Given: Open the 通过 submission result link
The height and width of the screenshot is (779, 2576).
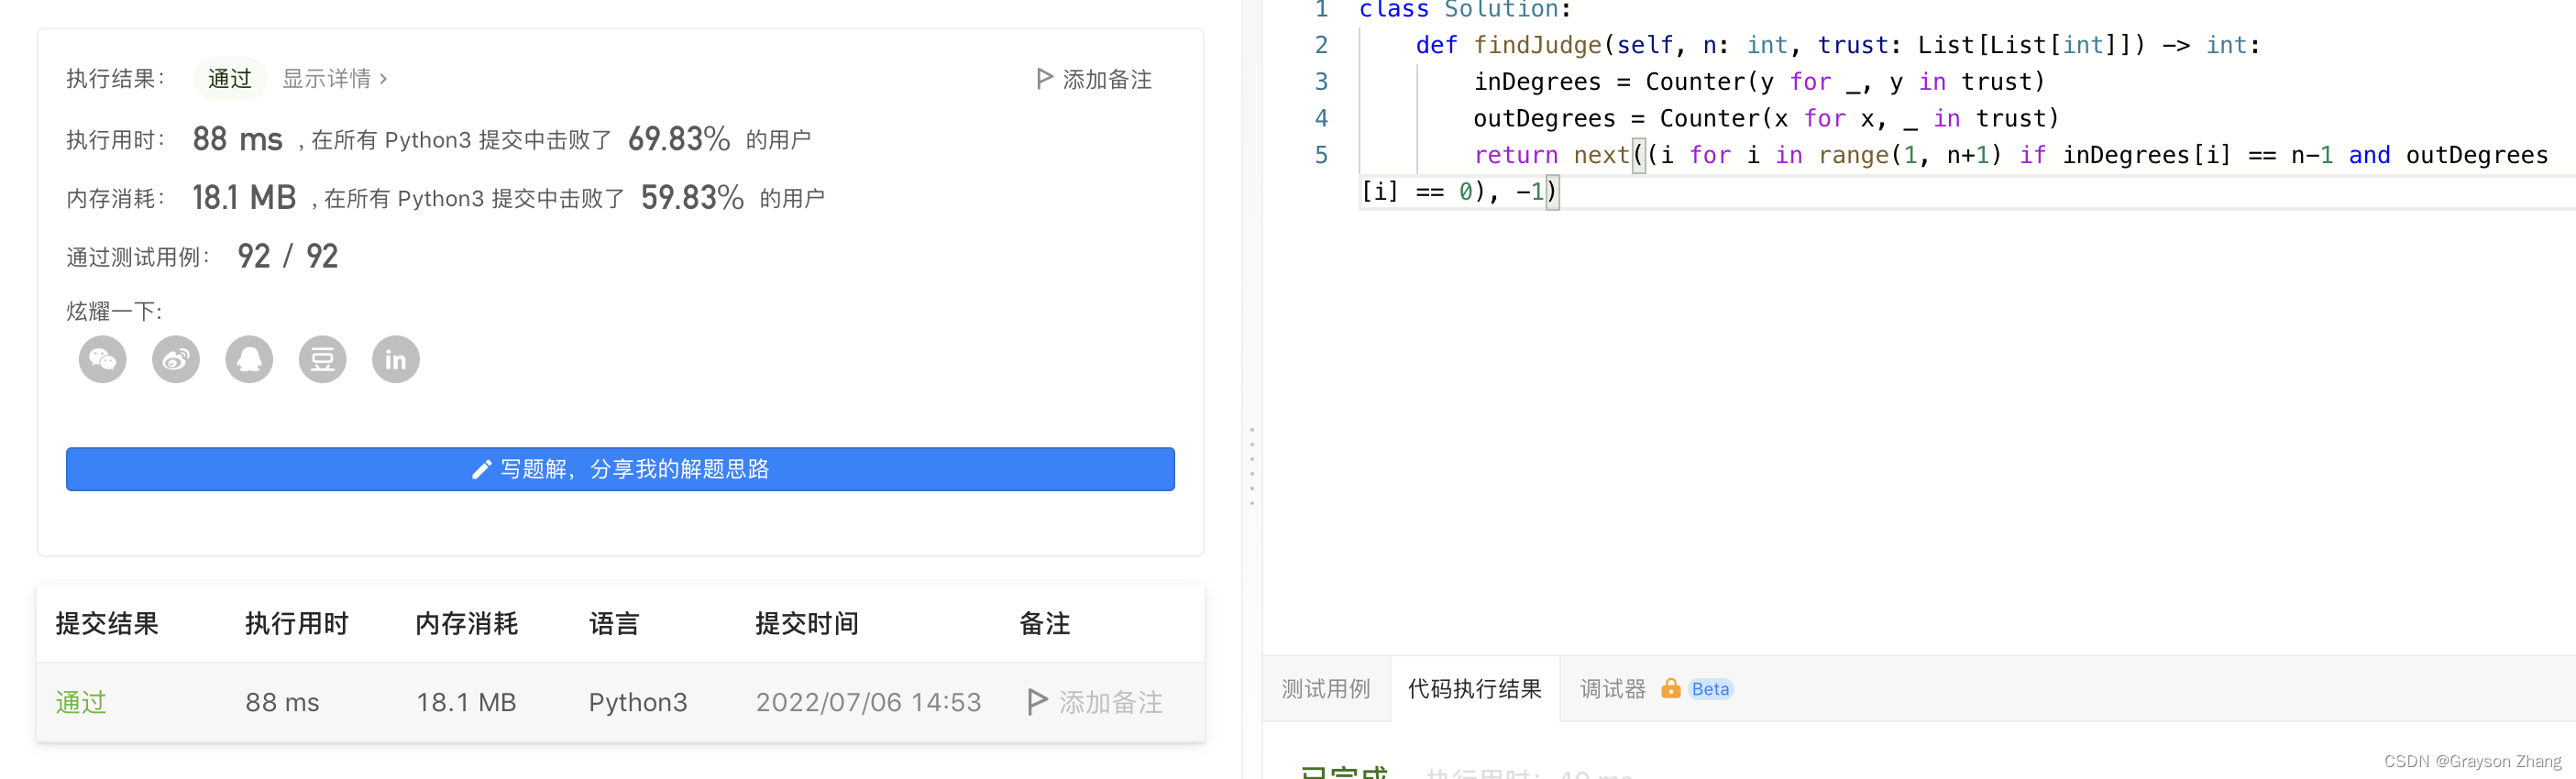Looking at the screenshot, I should [x=81, y=702].
